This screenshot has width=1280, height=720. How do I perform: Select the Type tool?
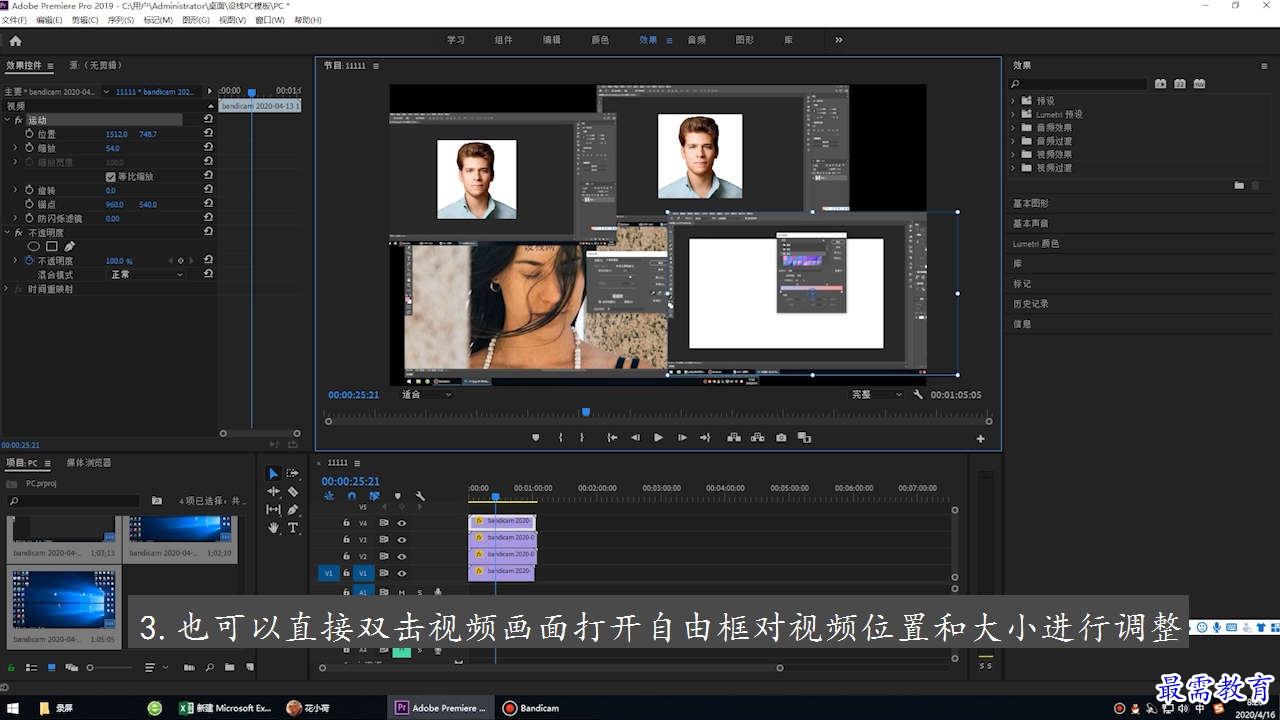point(293,527)
